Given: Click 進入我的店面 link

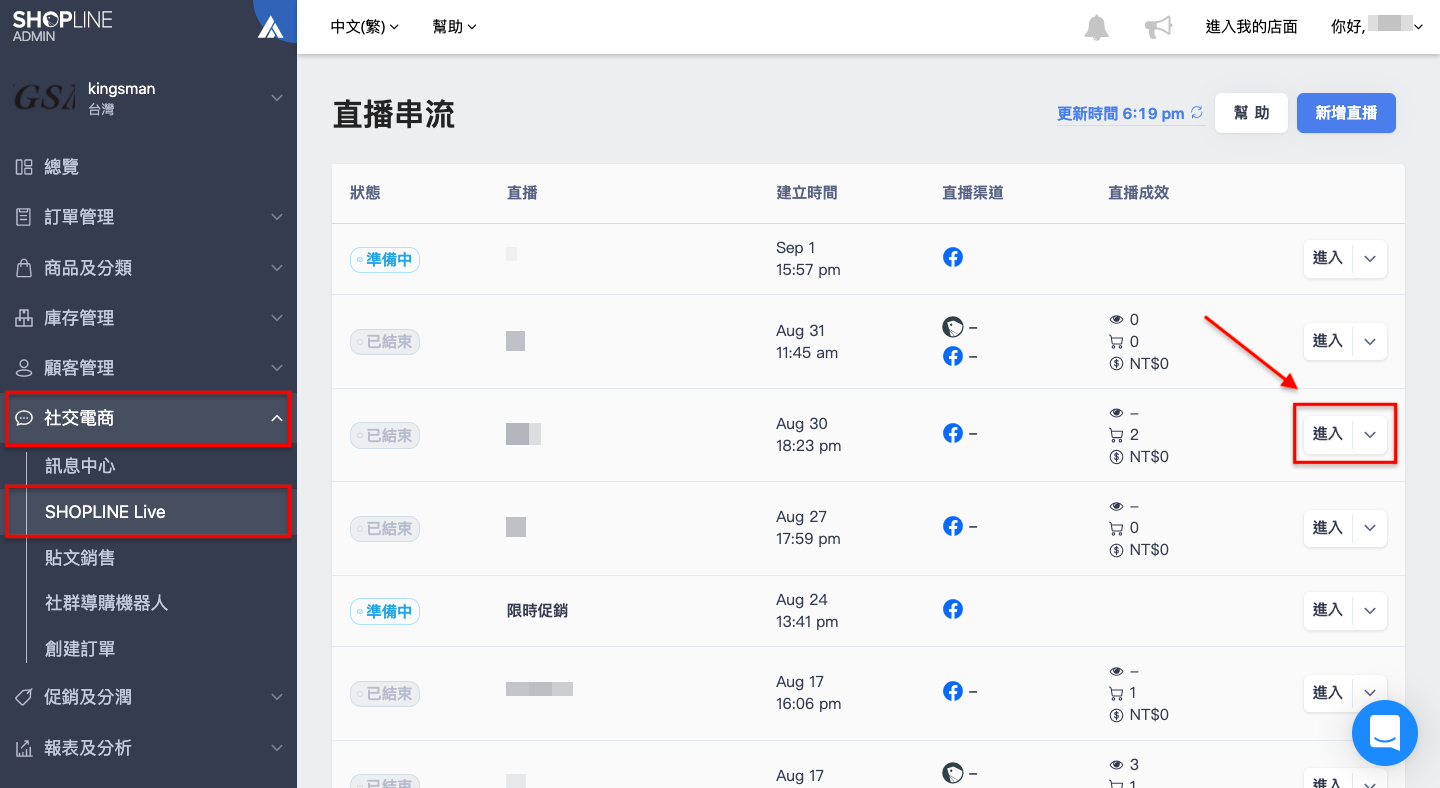Looking at the screenshot, I should click(x=1252, y=27).
